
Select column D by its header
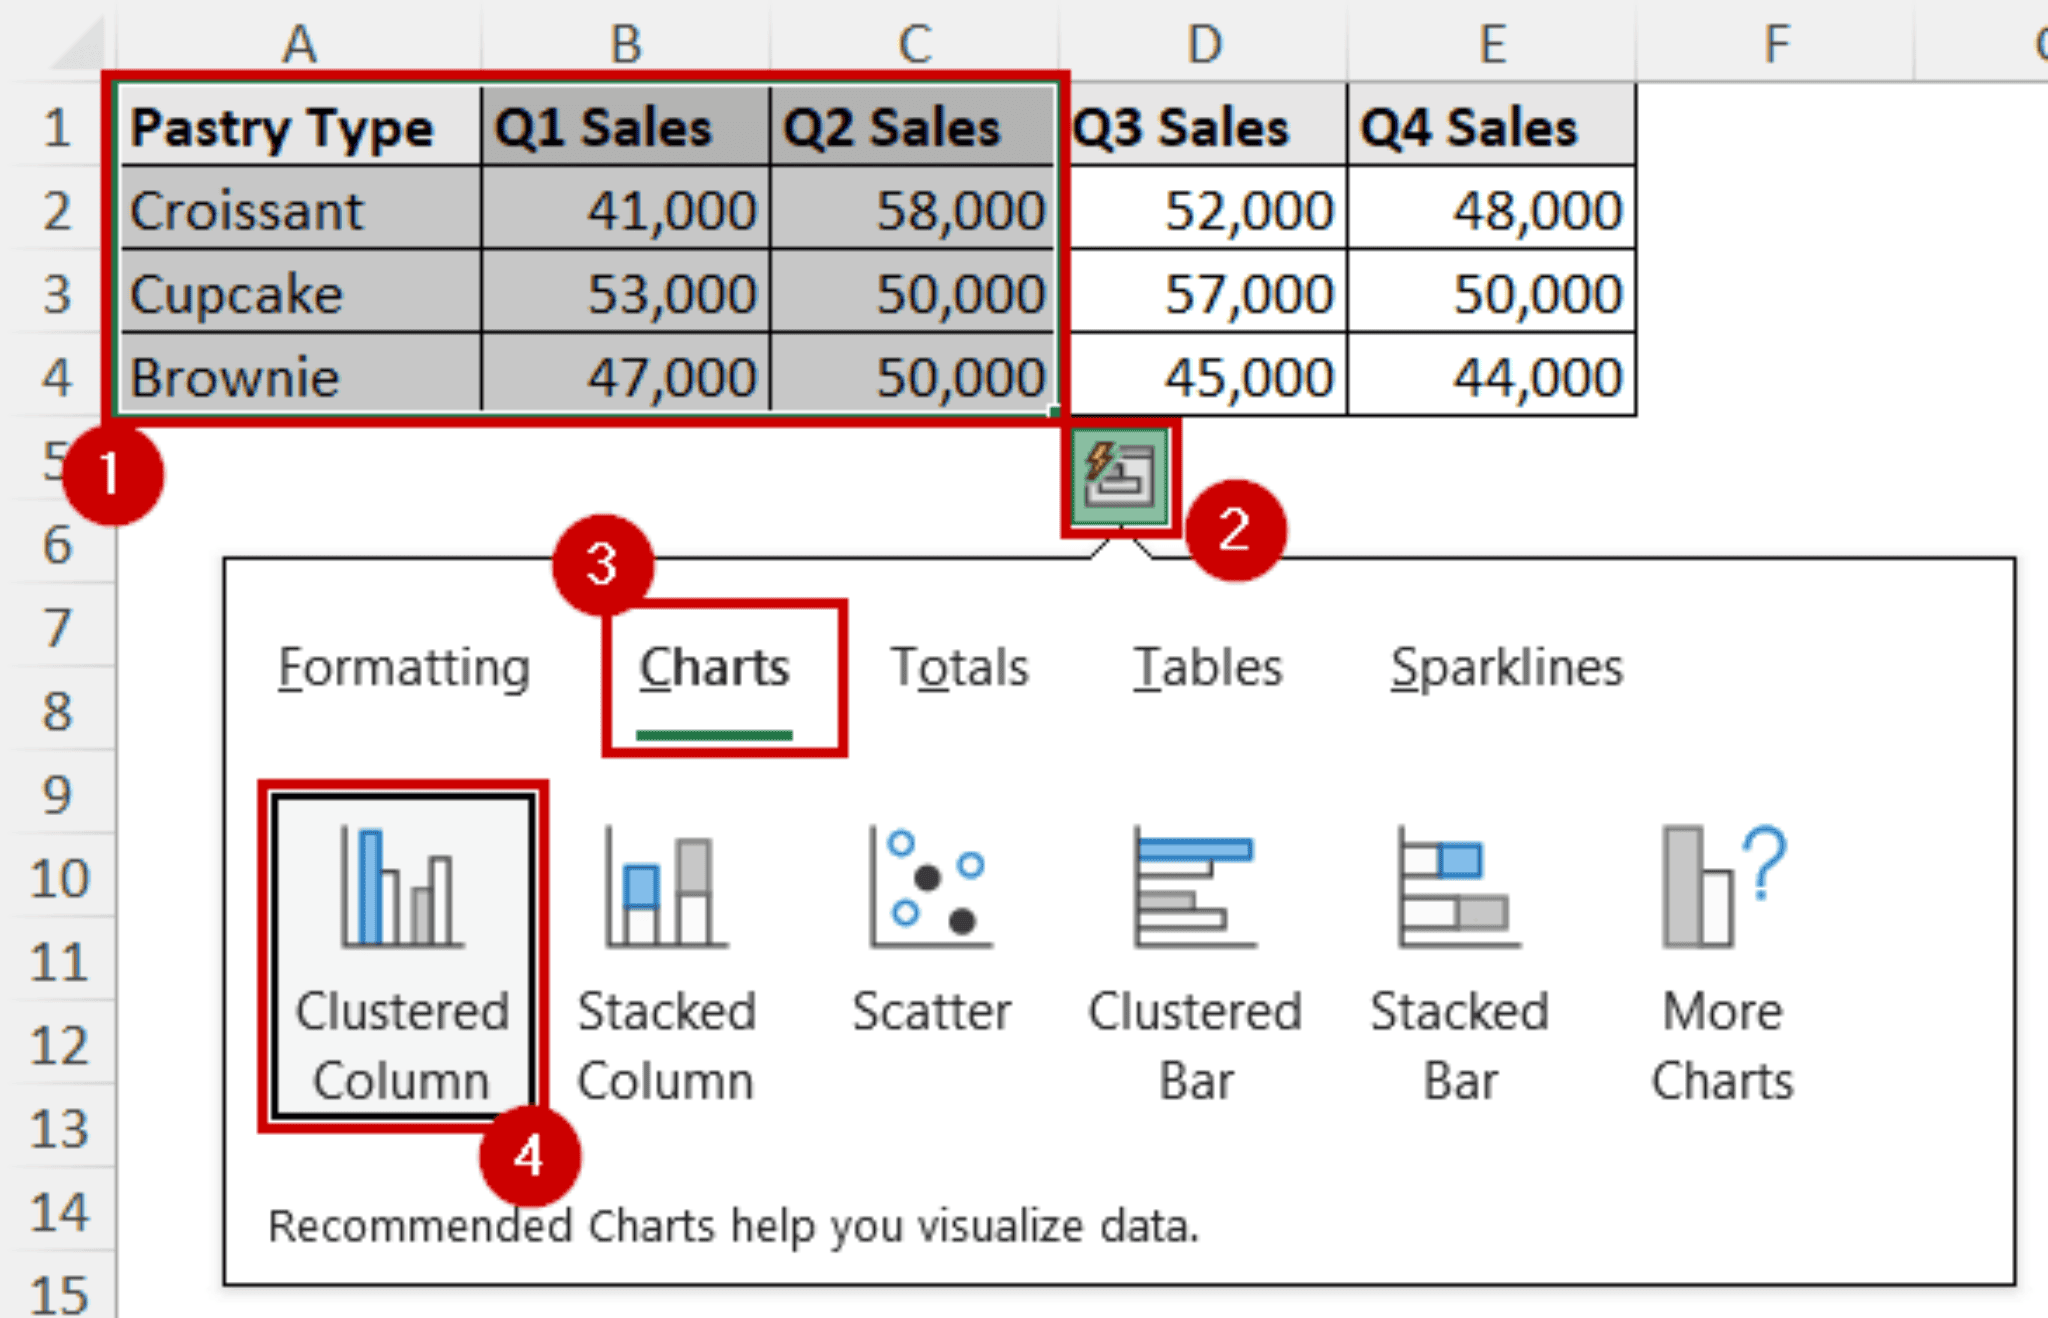[1203, 42]
